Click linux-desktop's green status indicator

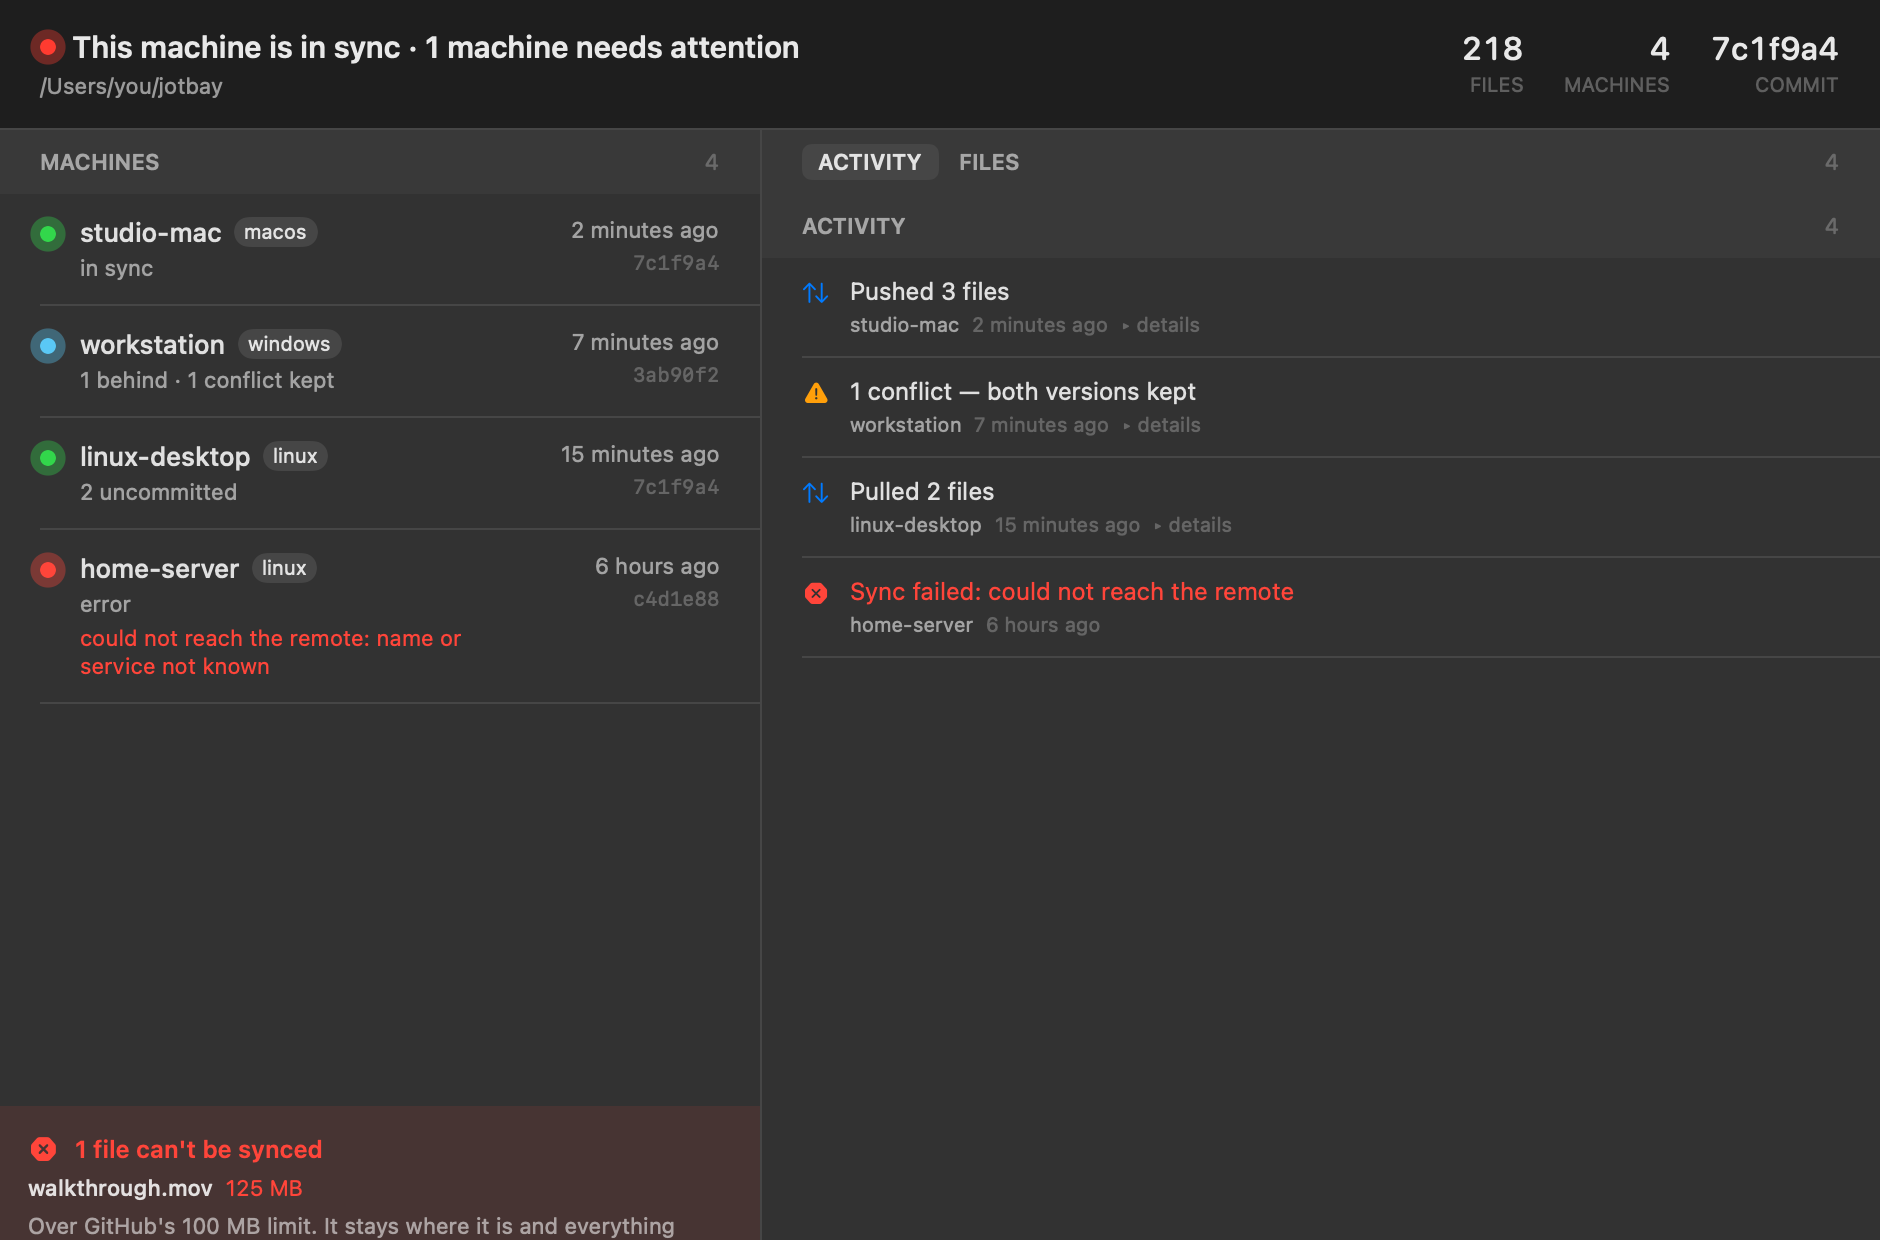point(47,458)
